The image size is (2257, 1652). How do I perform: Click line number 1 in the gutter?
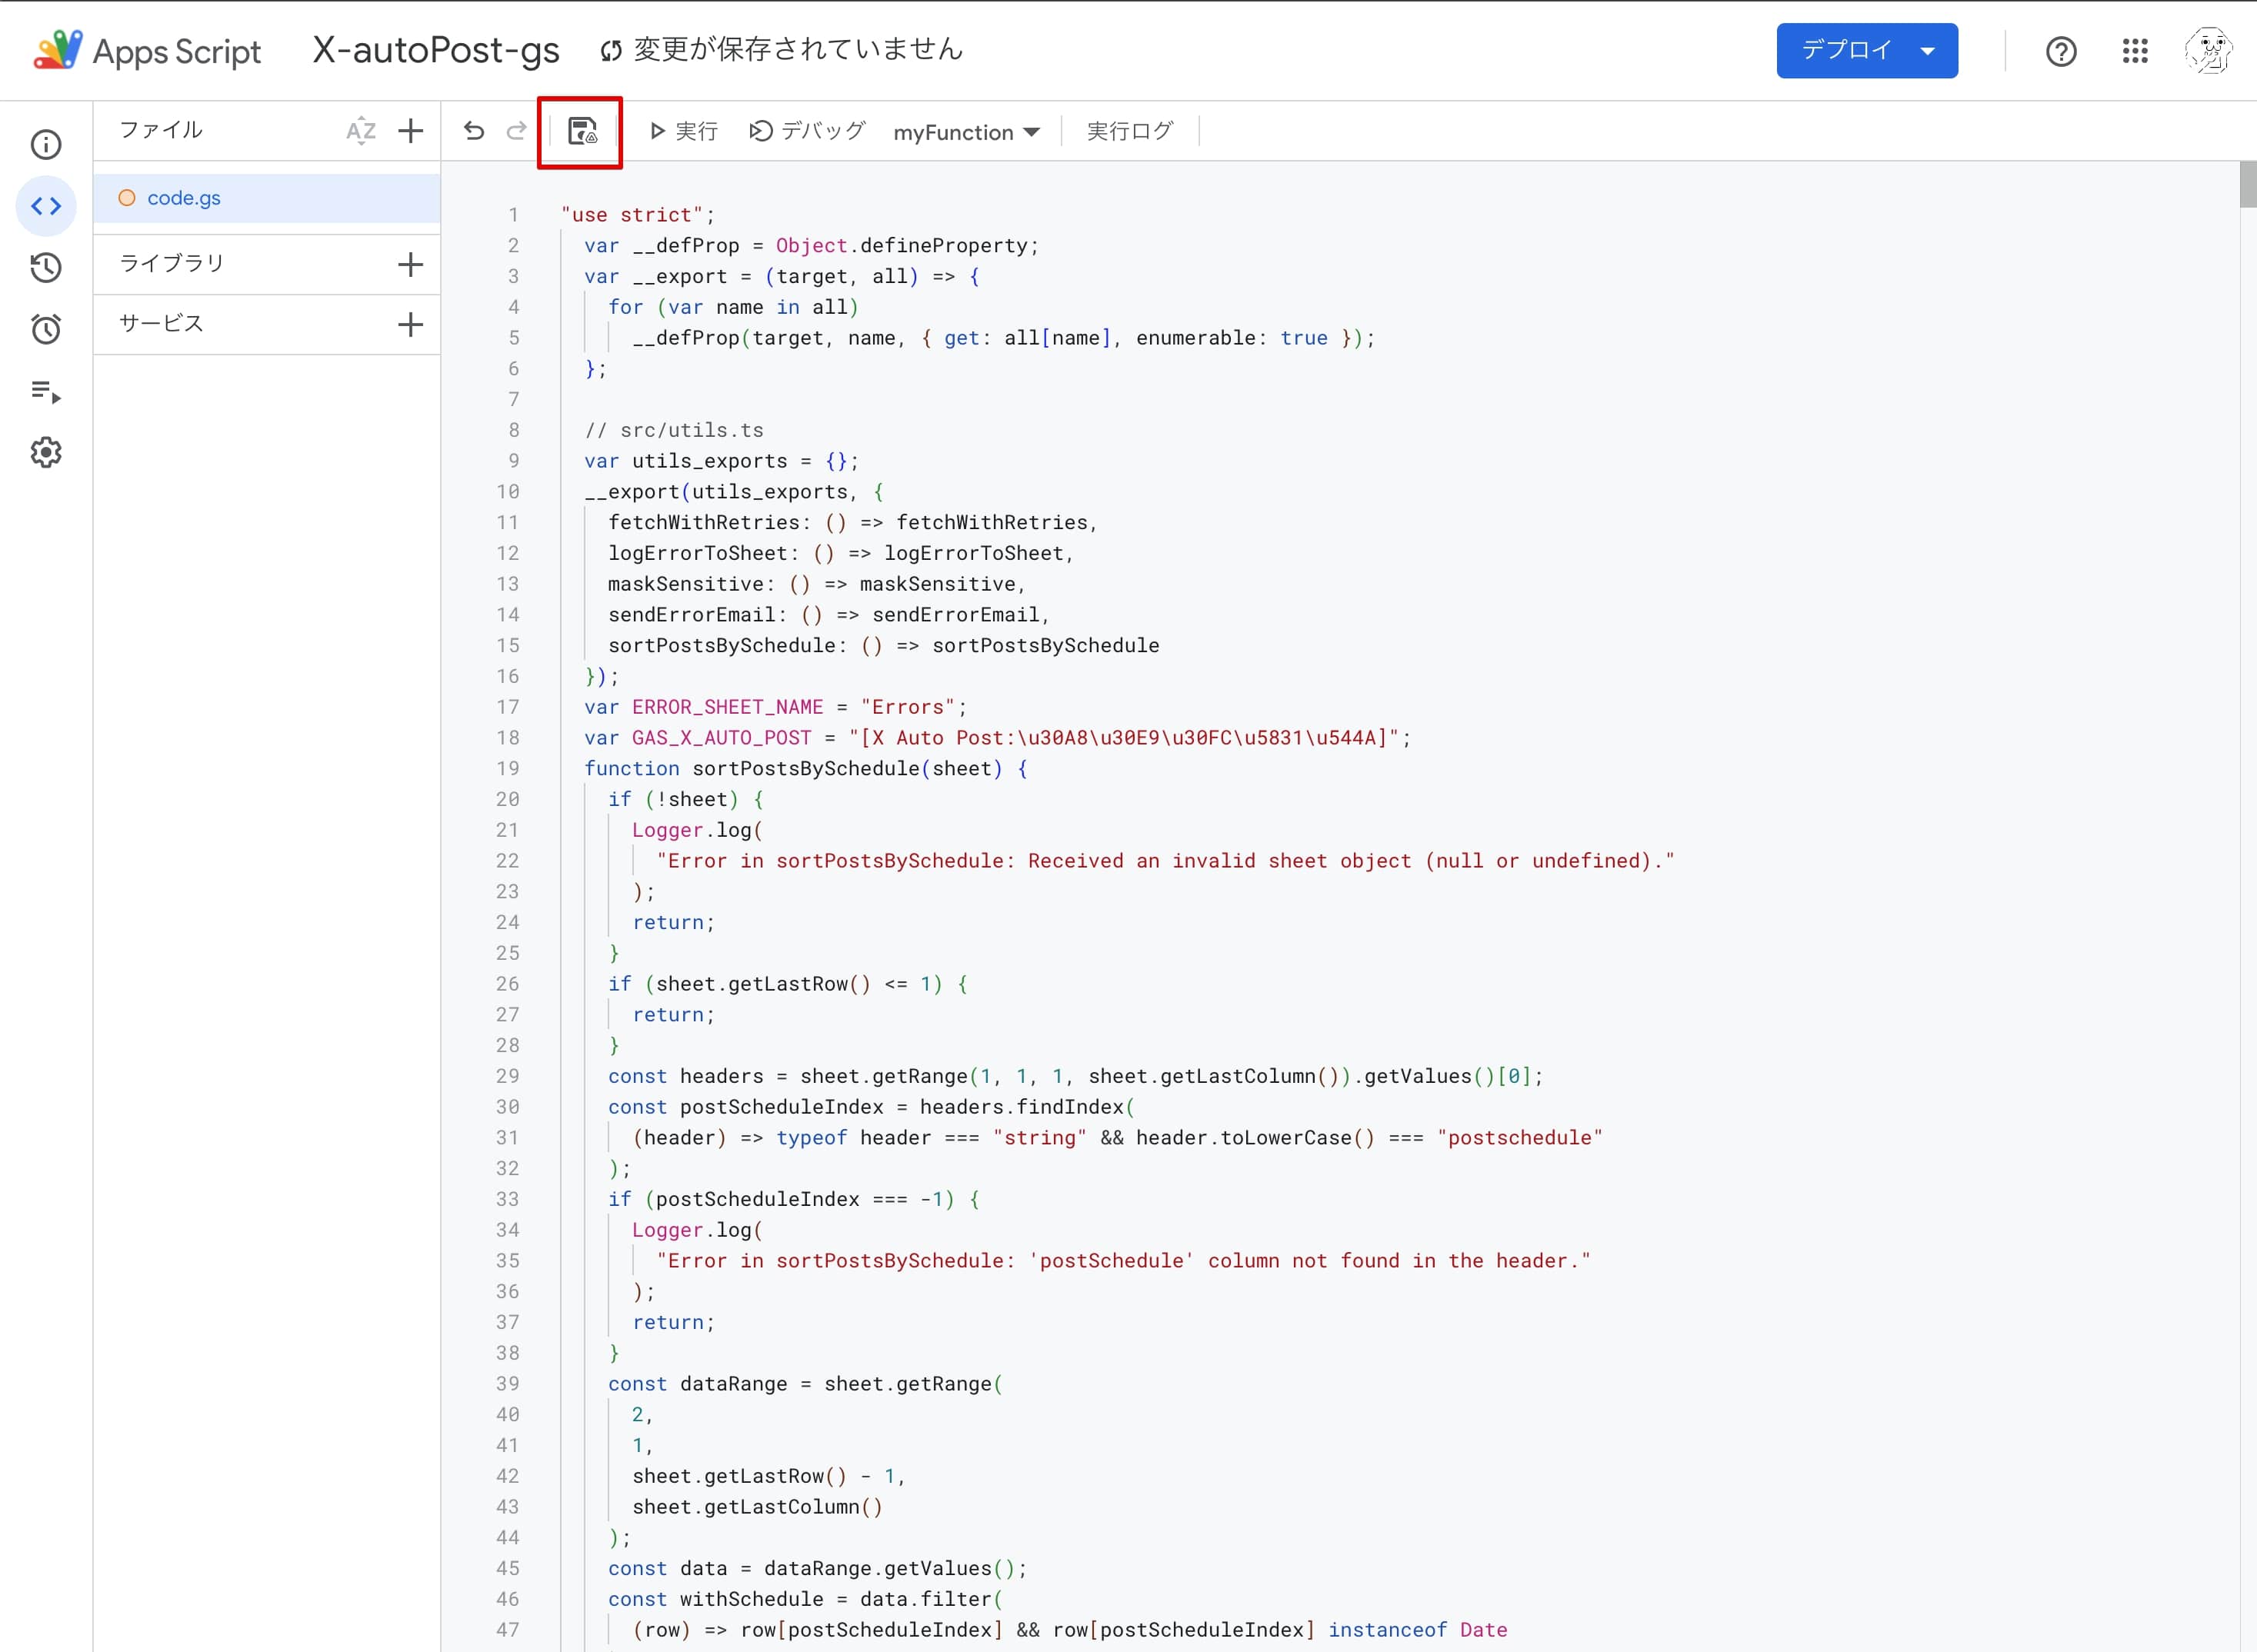coord(513,214)
